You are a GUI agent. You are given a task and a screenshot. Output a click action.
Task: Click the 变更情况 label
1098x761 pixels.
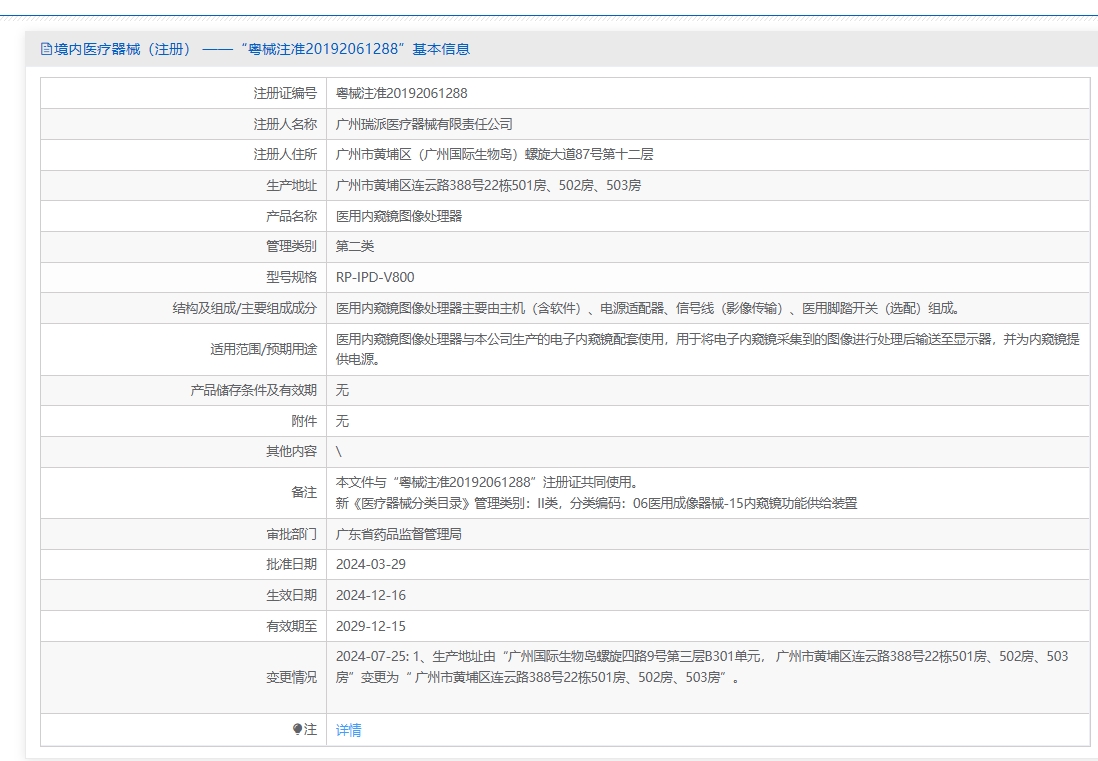coord(291,677)
